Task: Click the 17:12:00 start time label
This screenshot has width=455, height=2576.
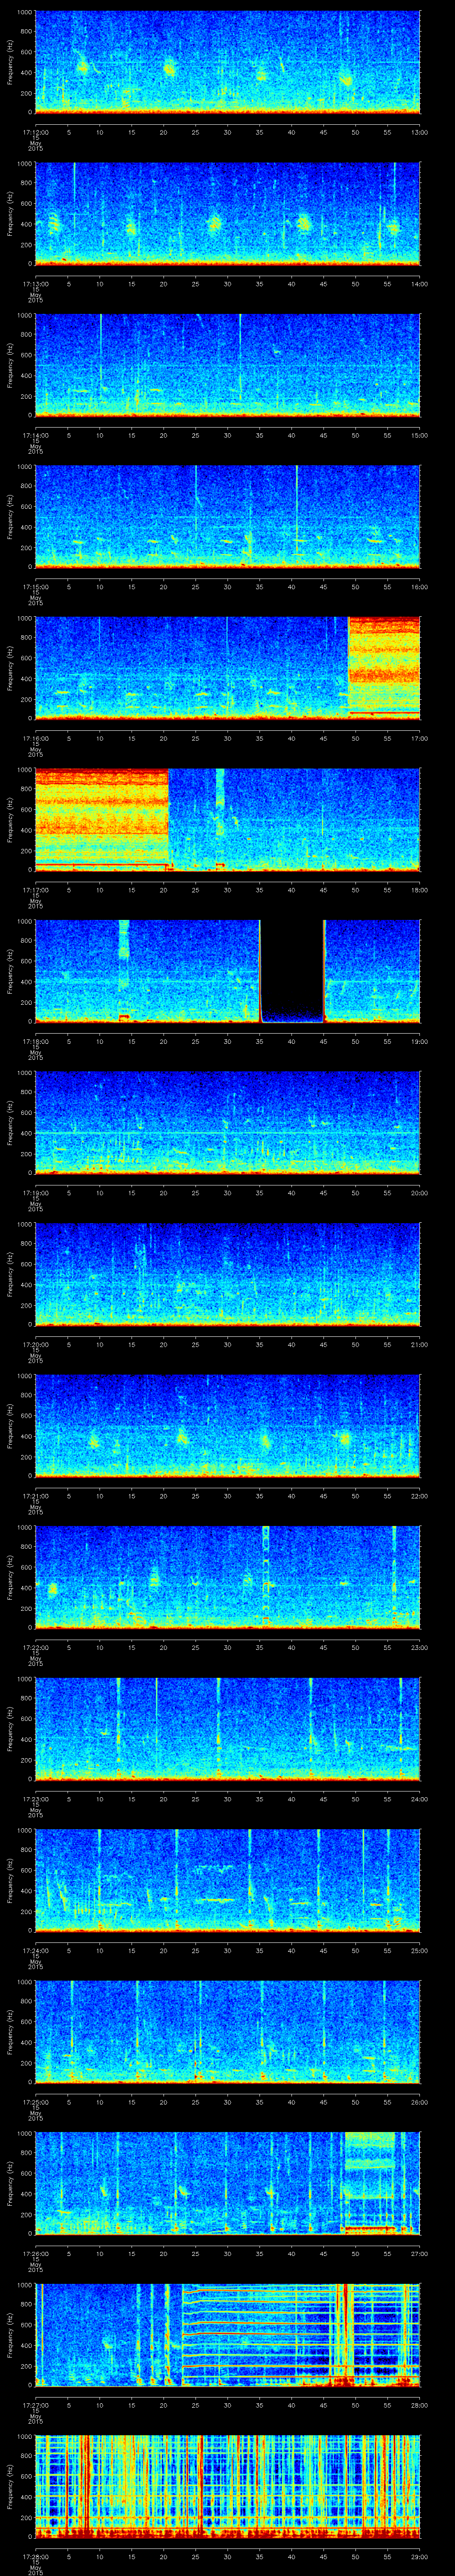Action: 35,131
